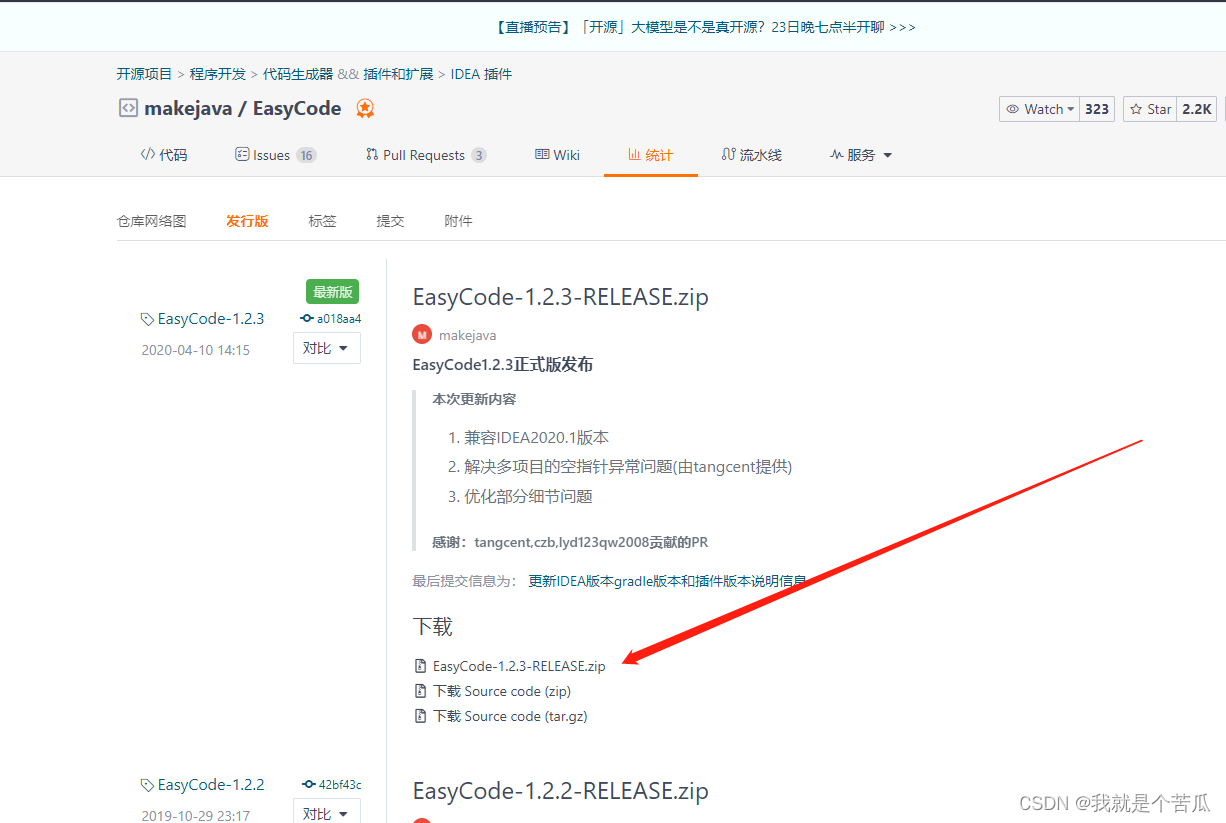Select the 代码 tab icon
This screenshot has height=823, width=1226.
(148, 154)
